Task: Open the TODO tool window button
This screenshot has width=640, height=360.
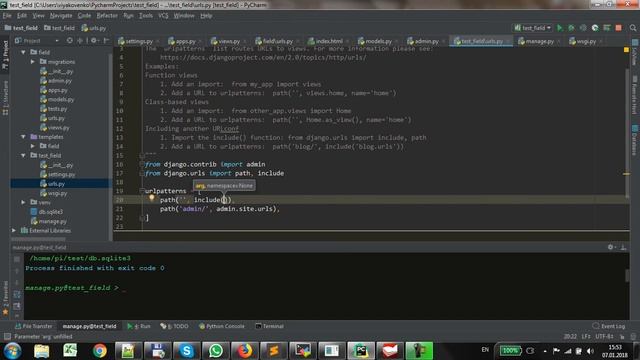Action: click(174, 326)
